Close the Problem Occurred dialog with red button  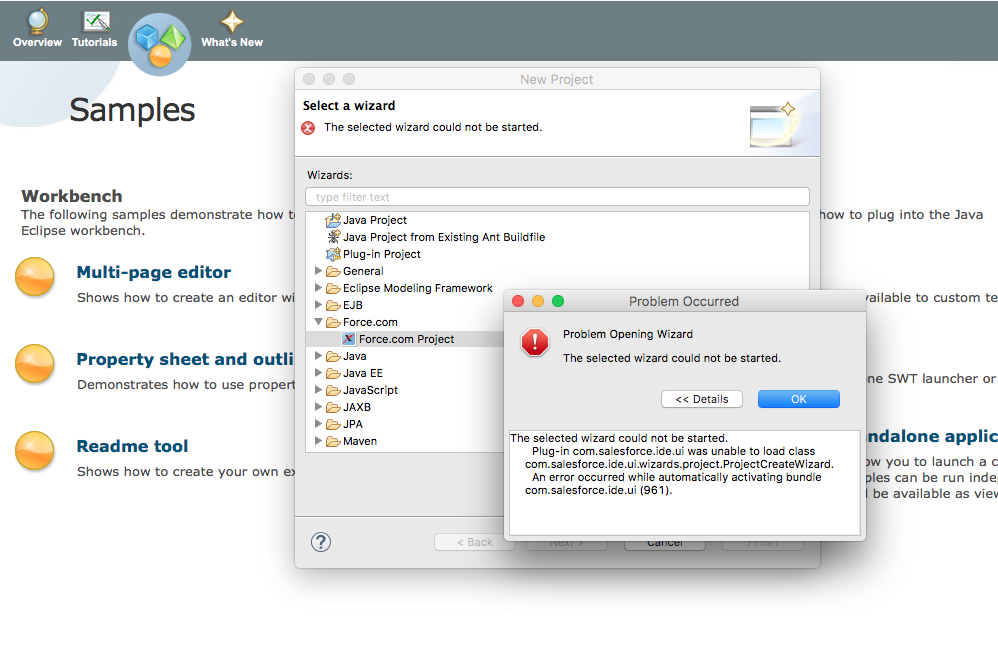coord(518,301)
